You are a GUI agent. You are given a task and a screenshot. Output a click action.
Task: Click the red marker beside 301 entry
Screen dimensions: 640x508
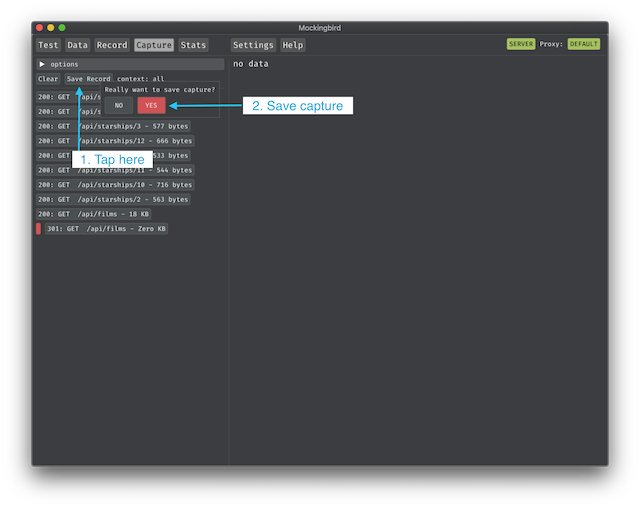click(39, 229)
